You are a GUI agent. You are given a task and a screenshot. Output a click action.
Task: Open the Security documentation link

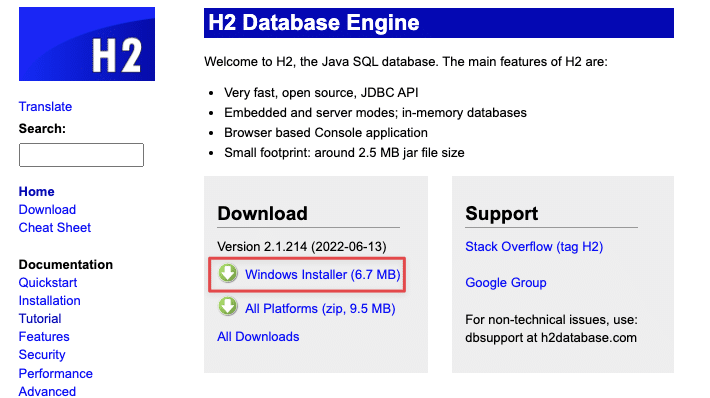pos(42,355)
